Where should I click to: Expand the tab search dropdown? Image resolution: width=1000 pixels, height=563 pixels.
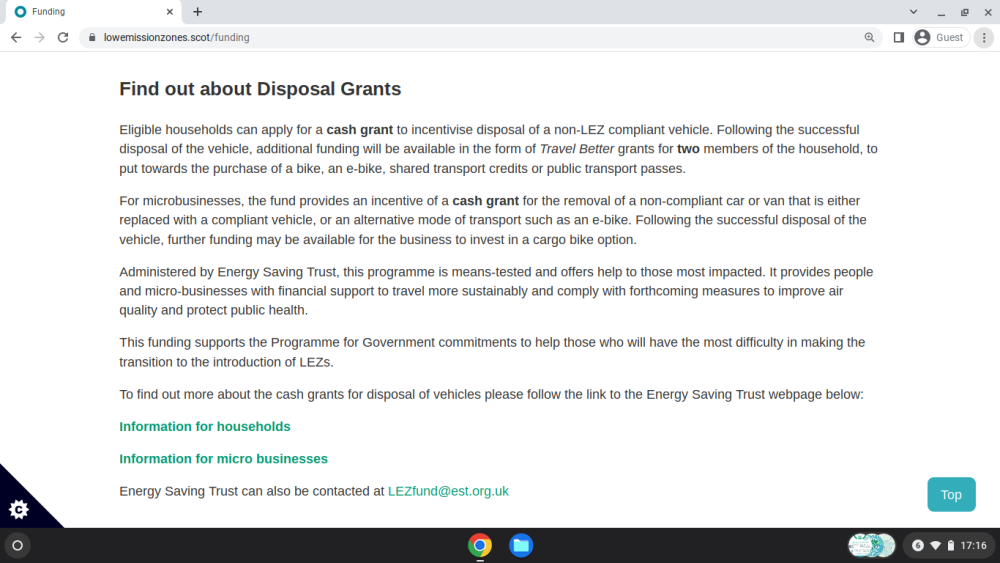point(913,11)
